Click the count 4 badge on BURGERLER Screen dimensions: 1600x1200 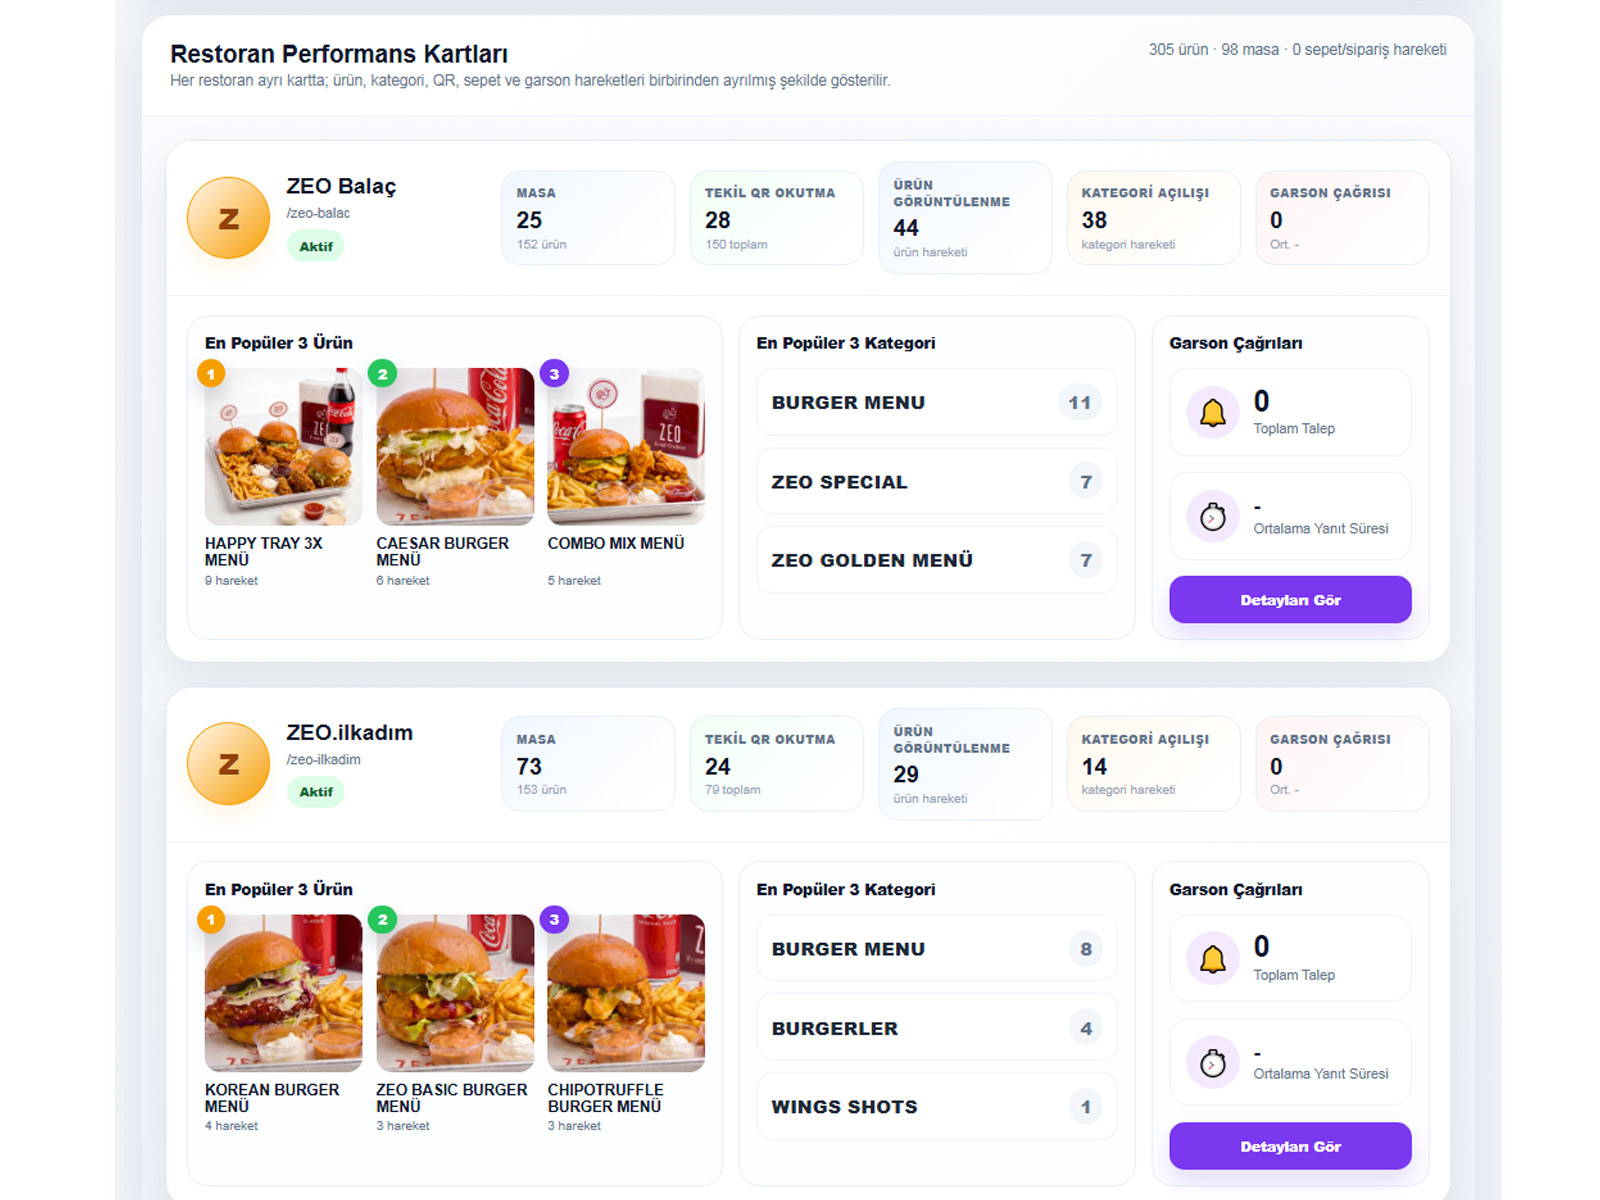1086,1027
